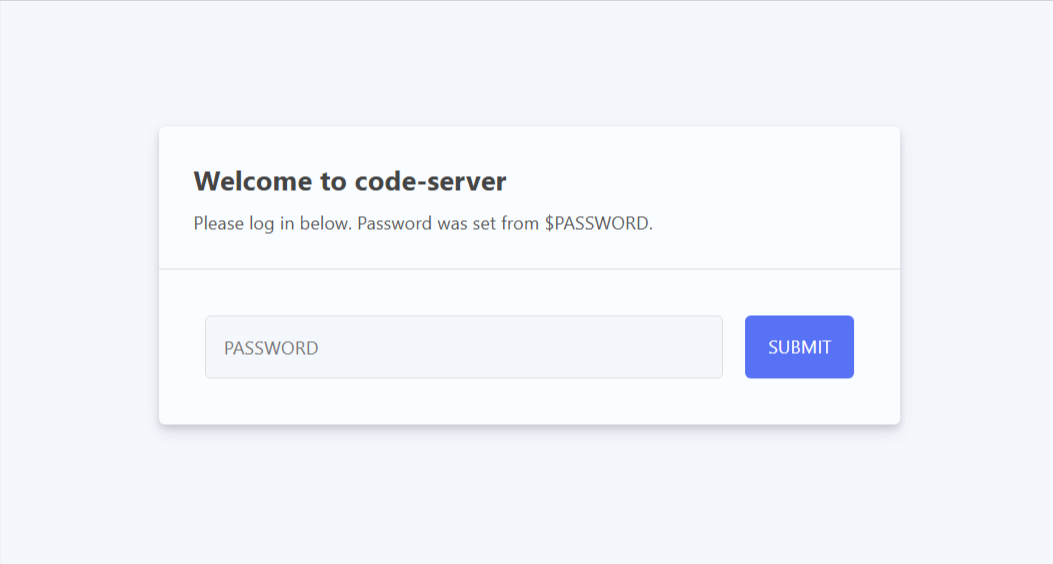Click the 'Welcome to code-server' heading
Viewport: 1053px width, 564px height.
point(350,181)
